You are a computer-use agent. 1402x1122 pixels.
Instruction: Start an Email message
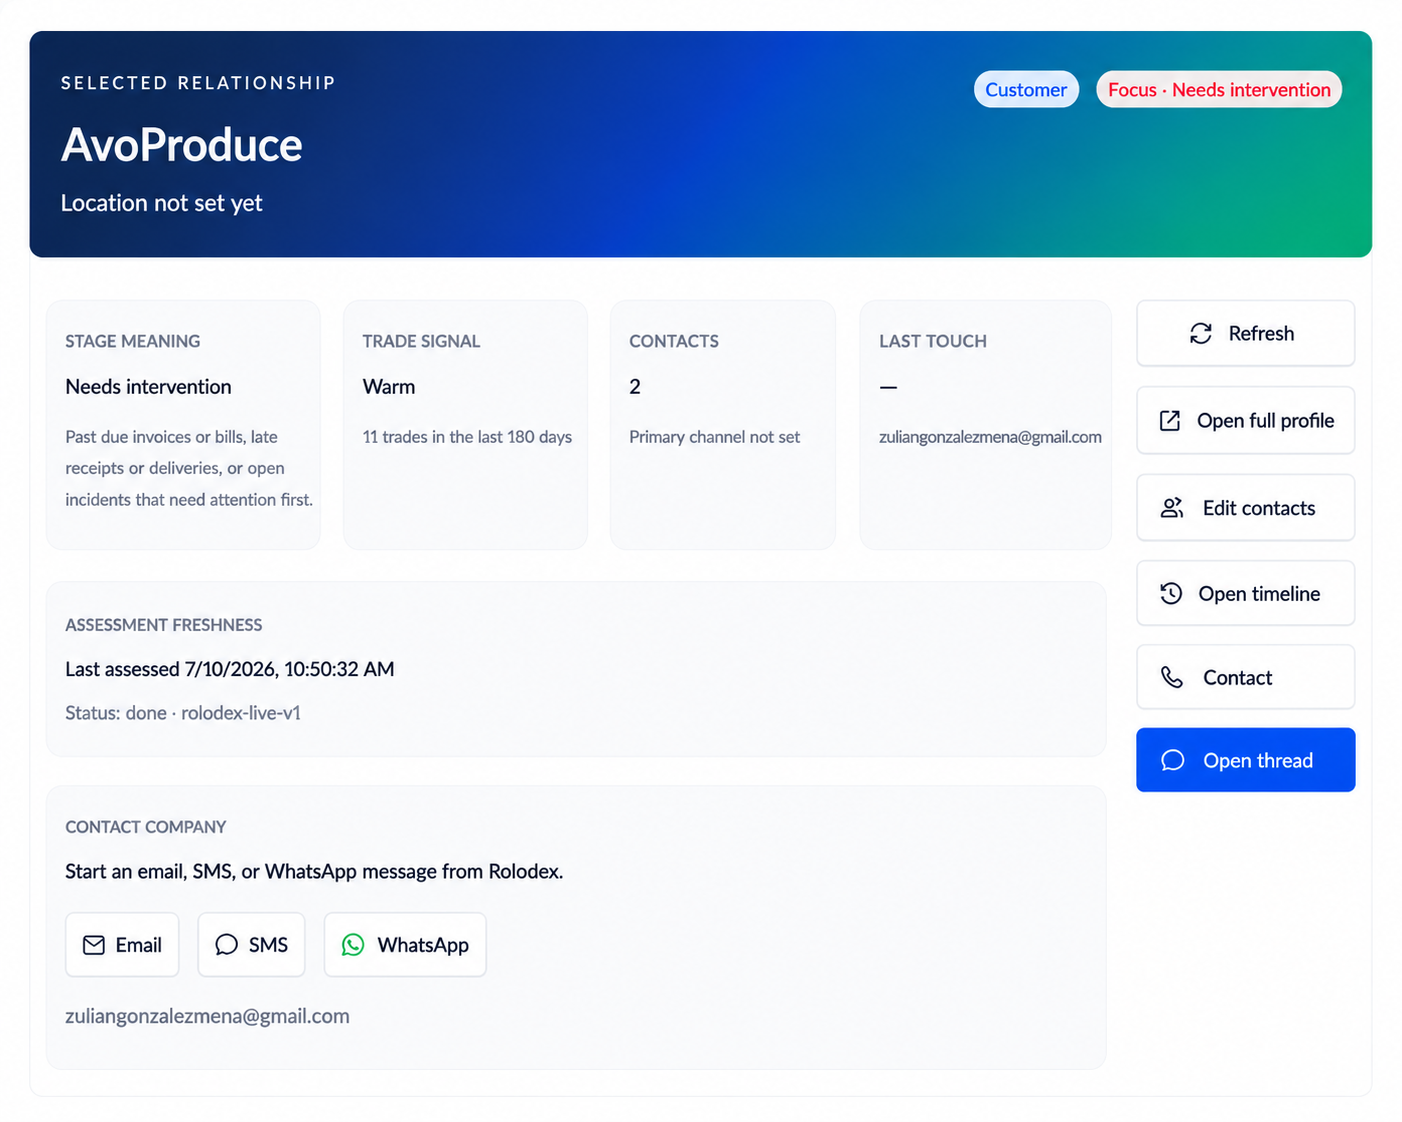[x=122, y=945]
